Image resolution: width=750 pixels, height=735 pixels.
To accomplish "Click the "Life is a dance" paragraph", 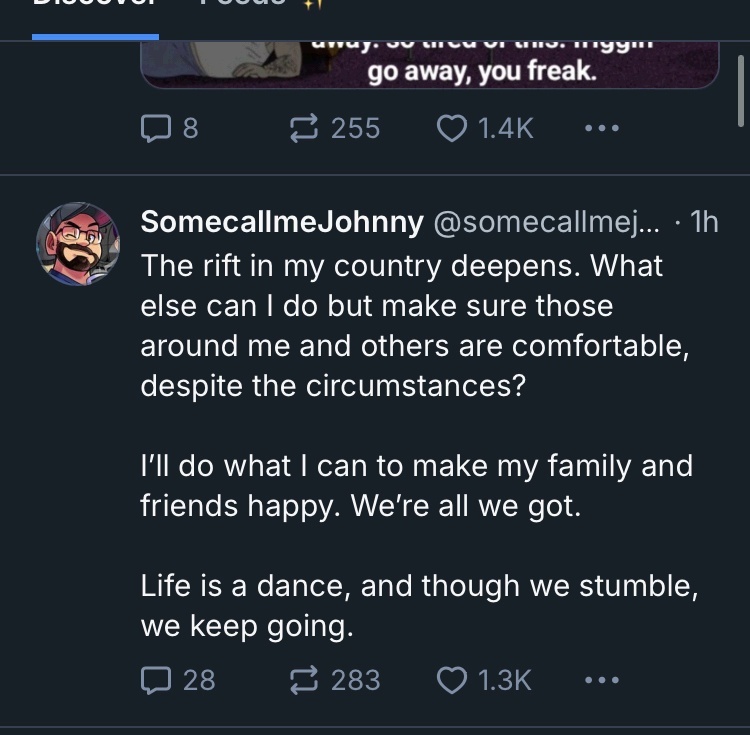I will pos(419,606).
